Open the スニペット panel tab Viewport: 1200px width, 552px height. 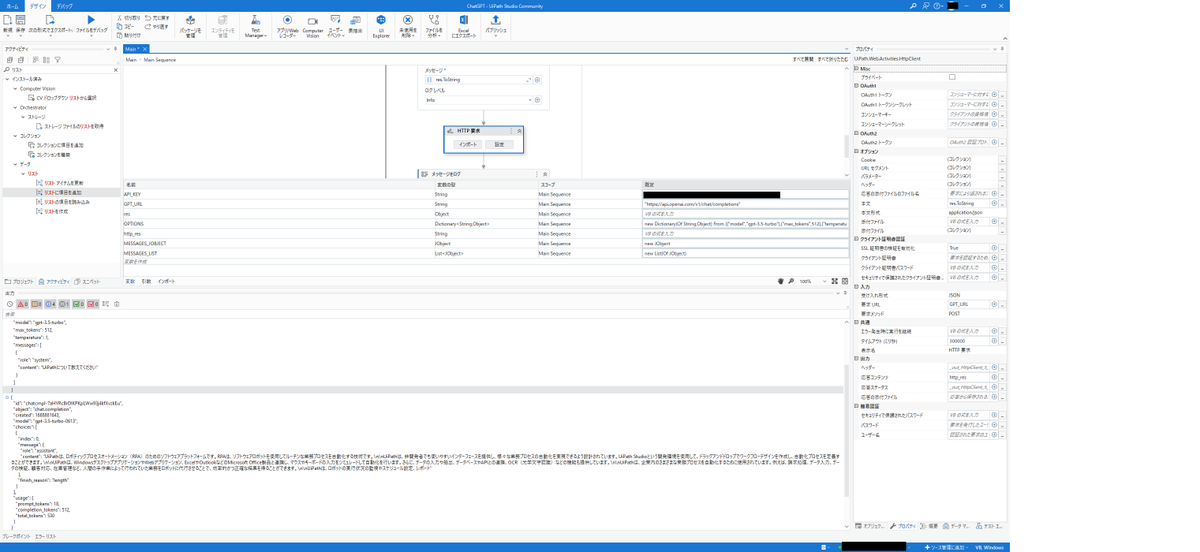(87, 282)
